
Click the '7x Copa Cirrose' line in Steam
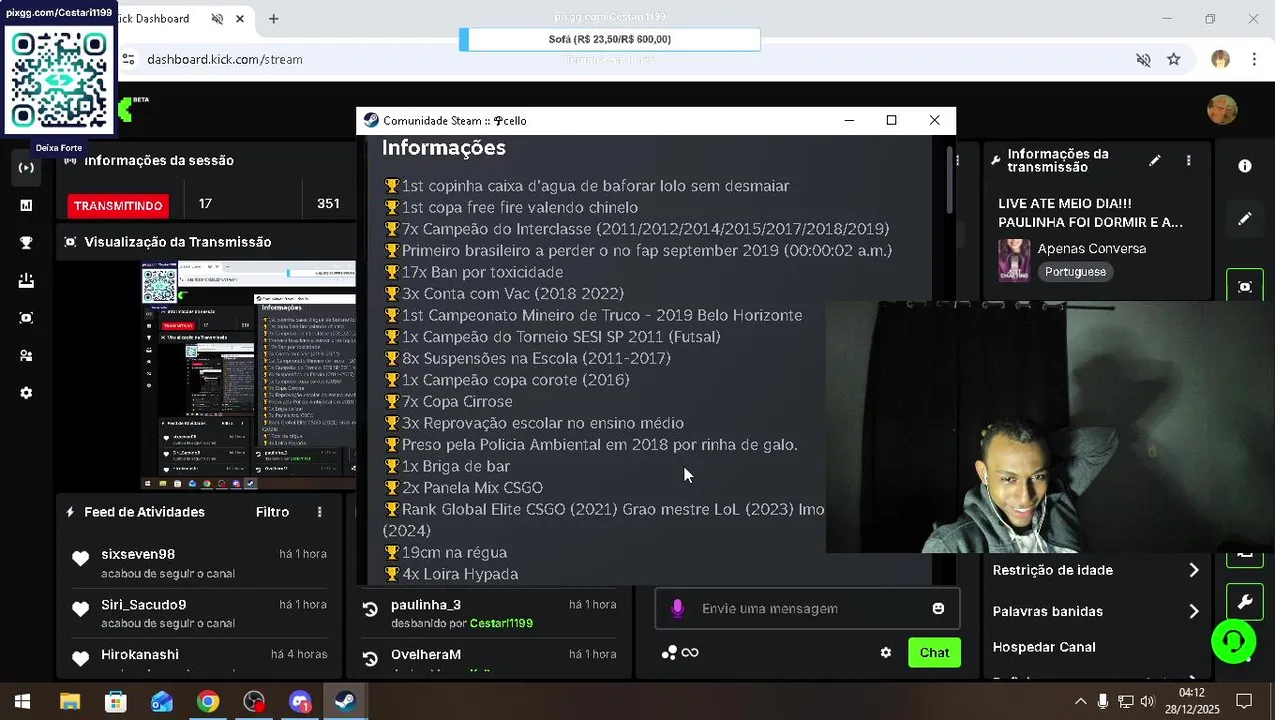[448, 402]
